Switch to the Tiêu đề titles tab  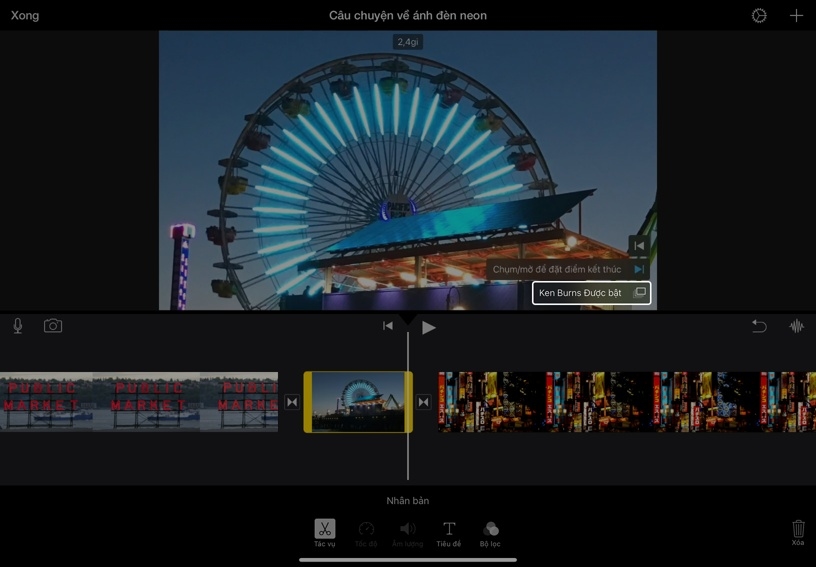449,533
